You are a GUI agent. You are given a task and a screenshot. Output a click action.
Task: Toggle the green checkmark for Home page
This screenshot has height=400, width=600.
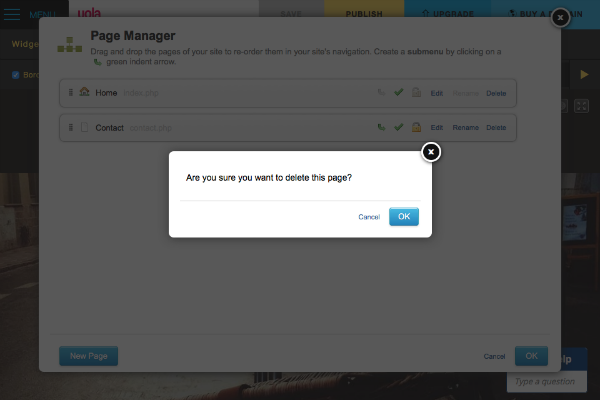(398, 93)
